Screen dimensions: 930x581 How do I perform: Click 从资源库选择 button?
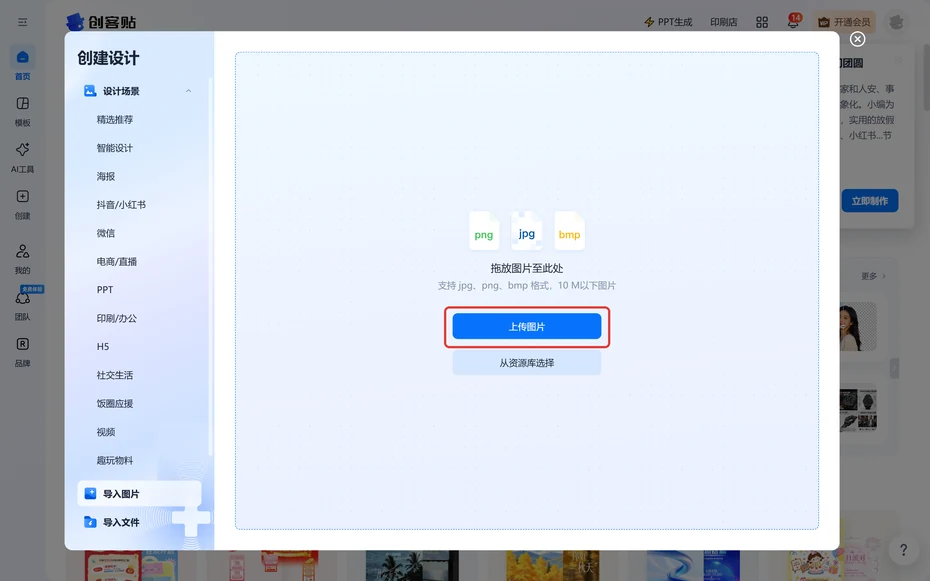[527, 363]
